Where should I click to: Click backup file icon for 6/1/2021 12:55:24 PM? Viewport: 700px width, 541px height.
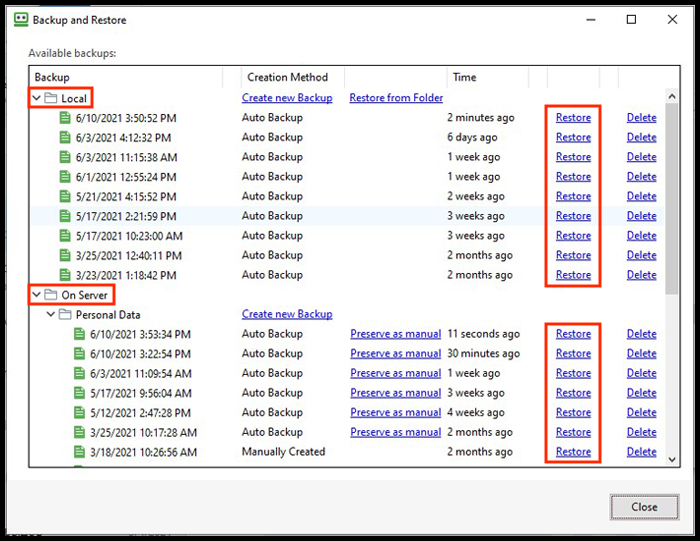pyautogui.click(x=65, y=177)
